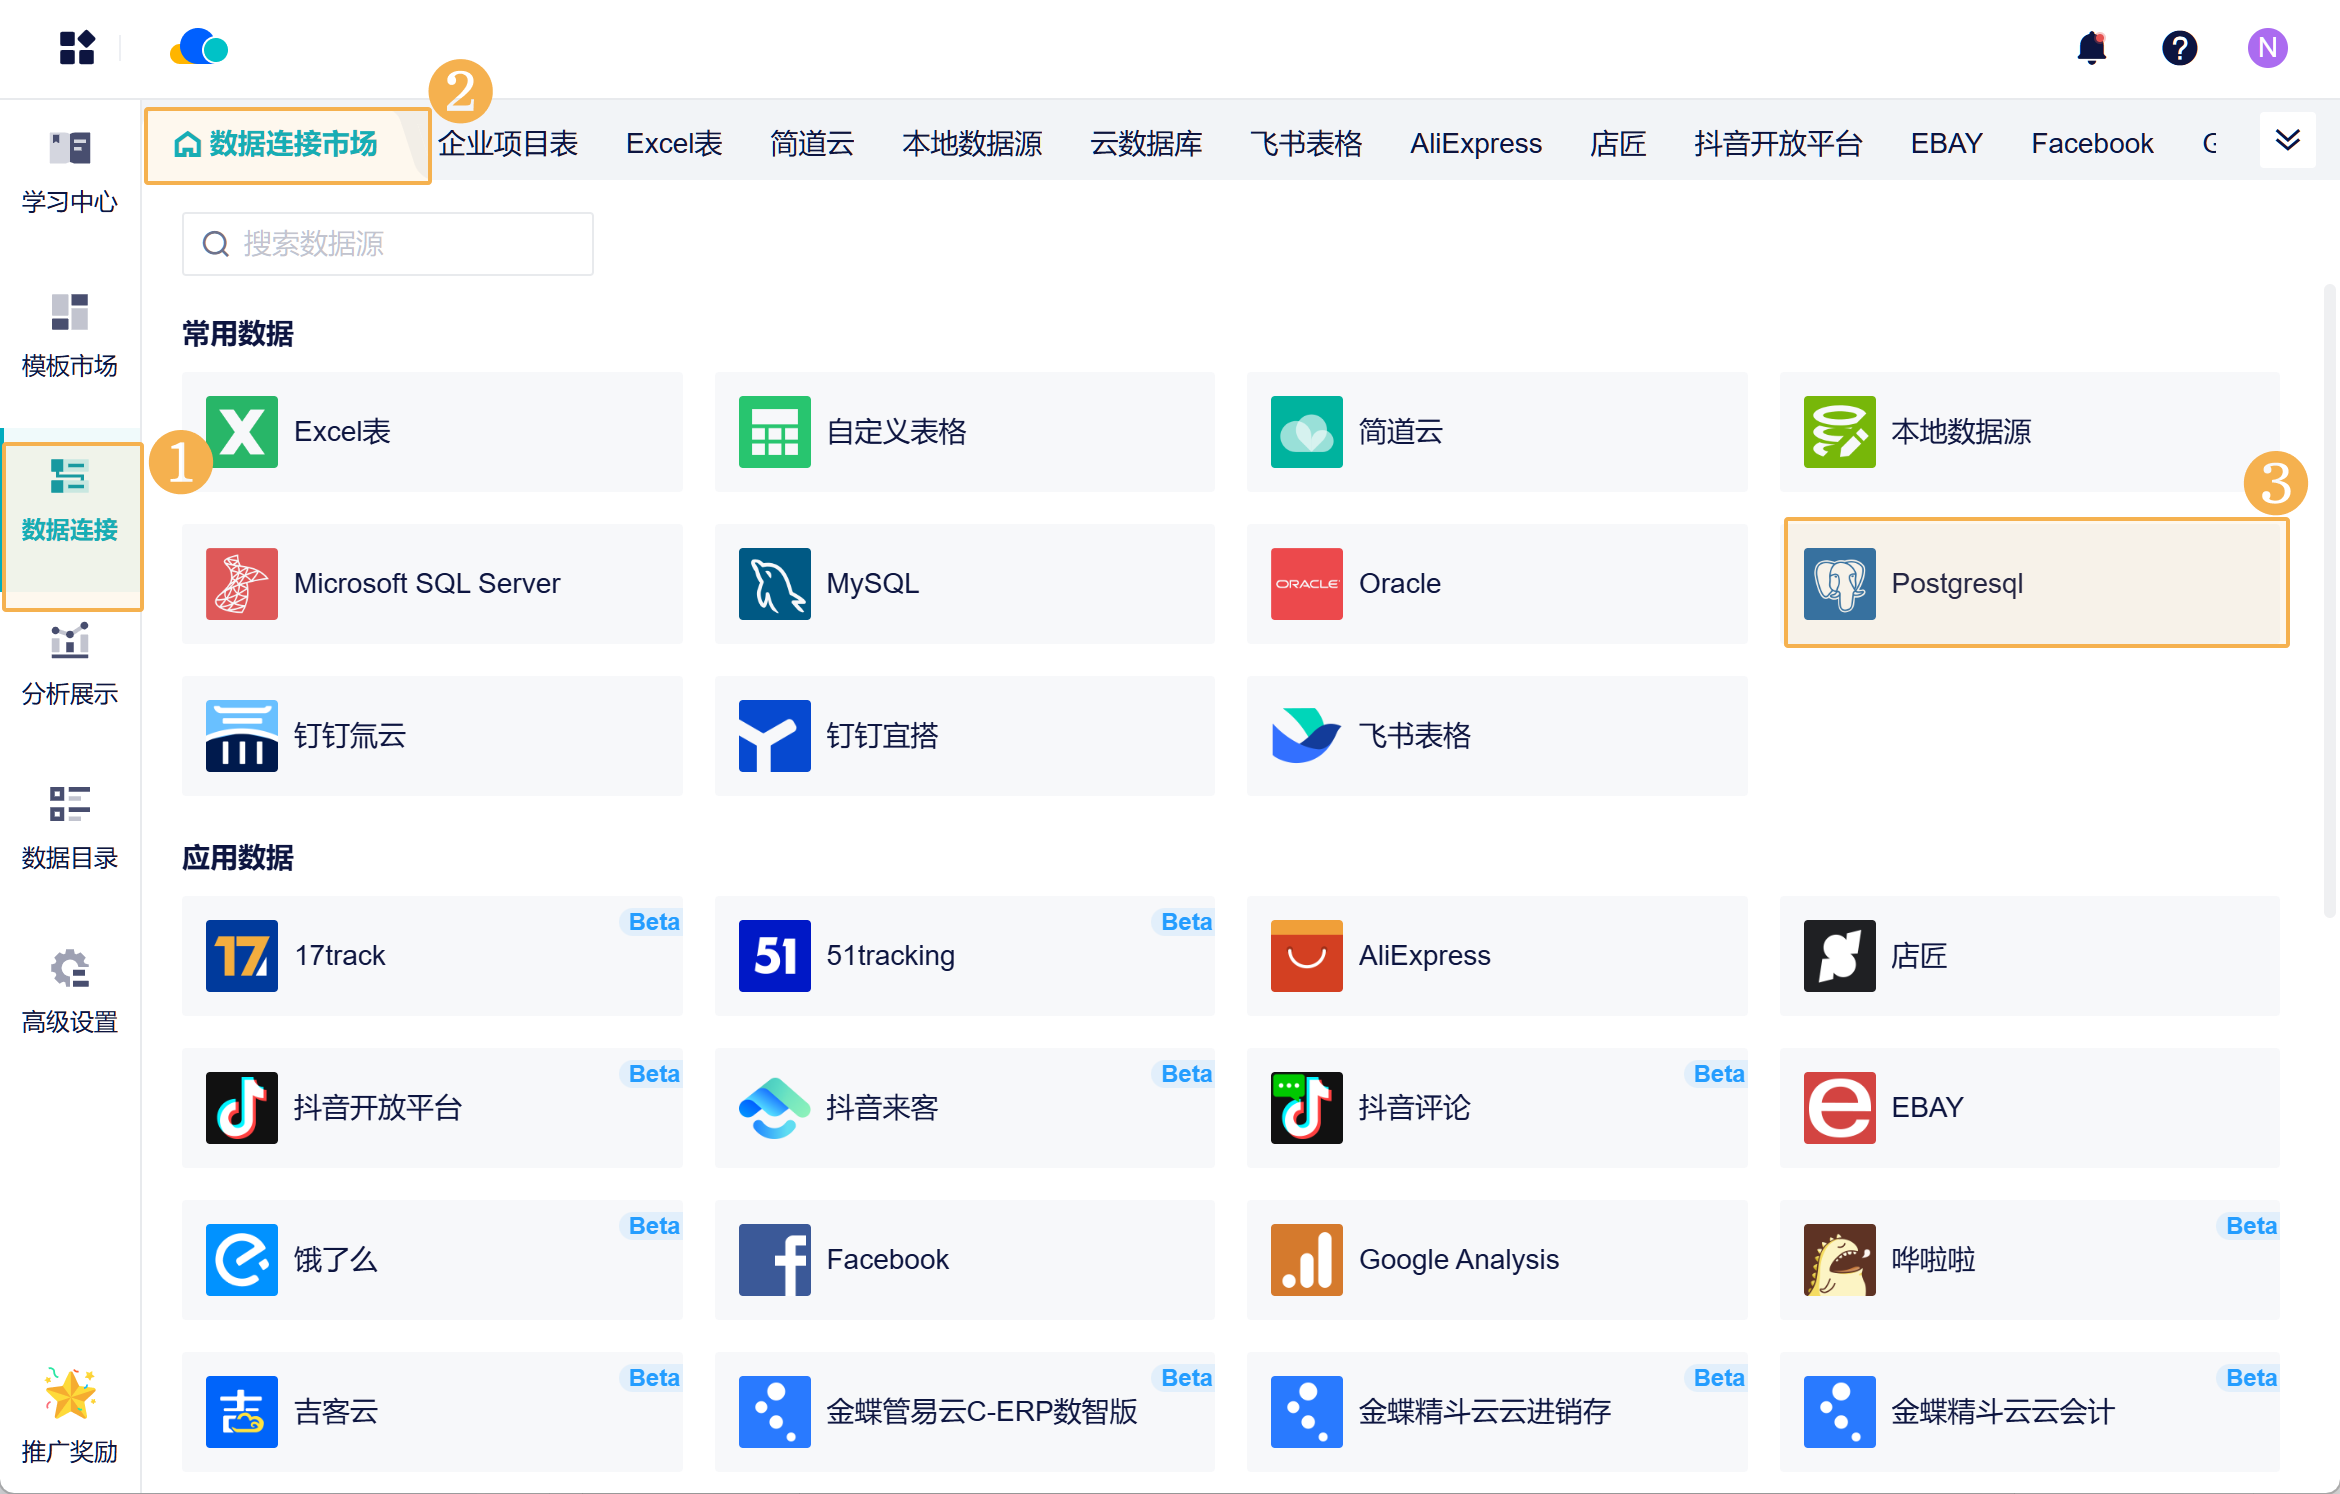The image size is (2340, 1494).
Task: Click the 金蝶精斗云云进销存 icon
Action: (x=1307, y=1412)
